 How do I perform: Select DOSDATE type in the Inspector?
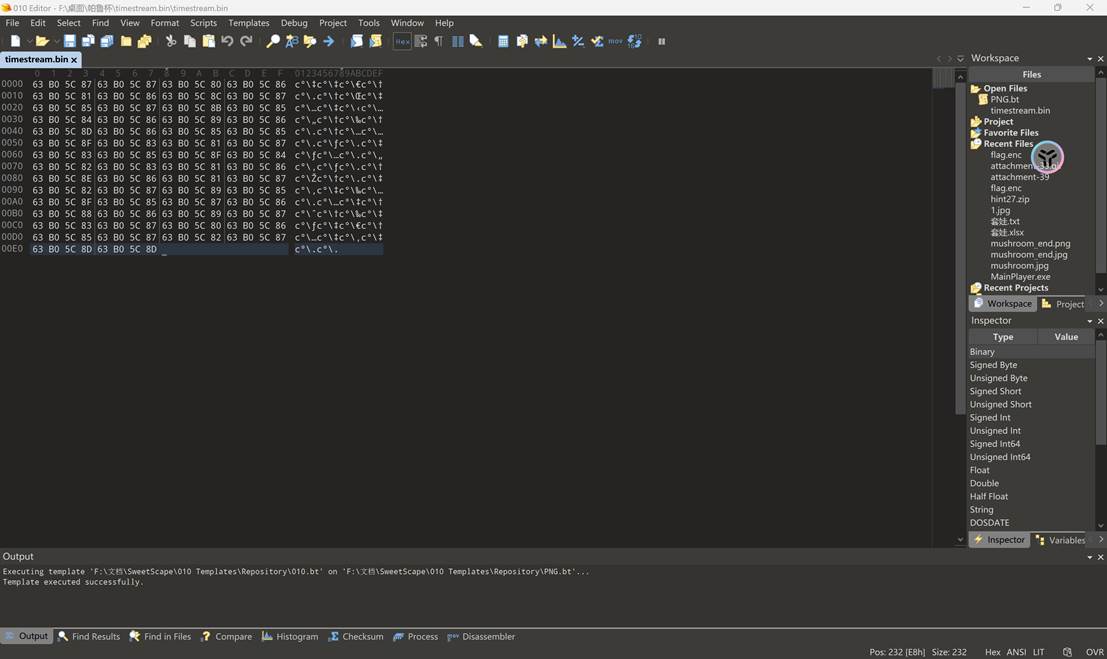(x=989, y=522)
